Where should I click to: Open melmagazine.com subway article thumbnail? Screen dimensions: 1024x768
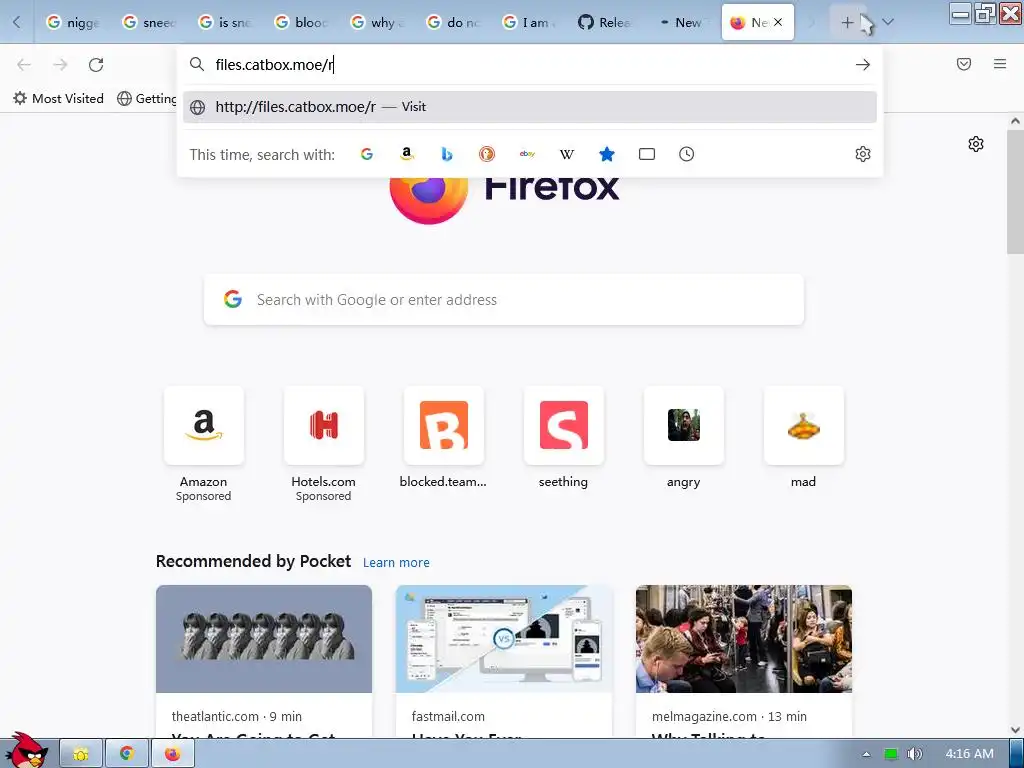pos(744,639)
